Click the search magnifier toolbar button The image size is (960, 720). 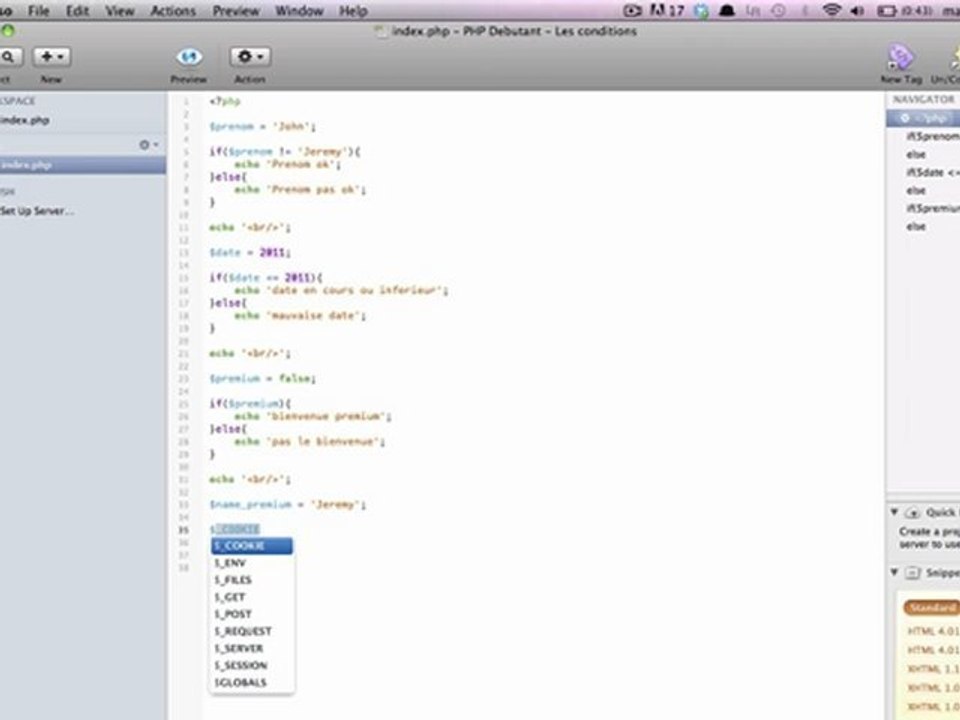(10, 57)
